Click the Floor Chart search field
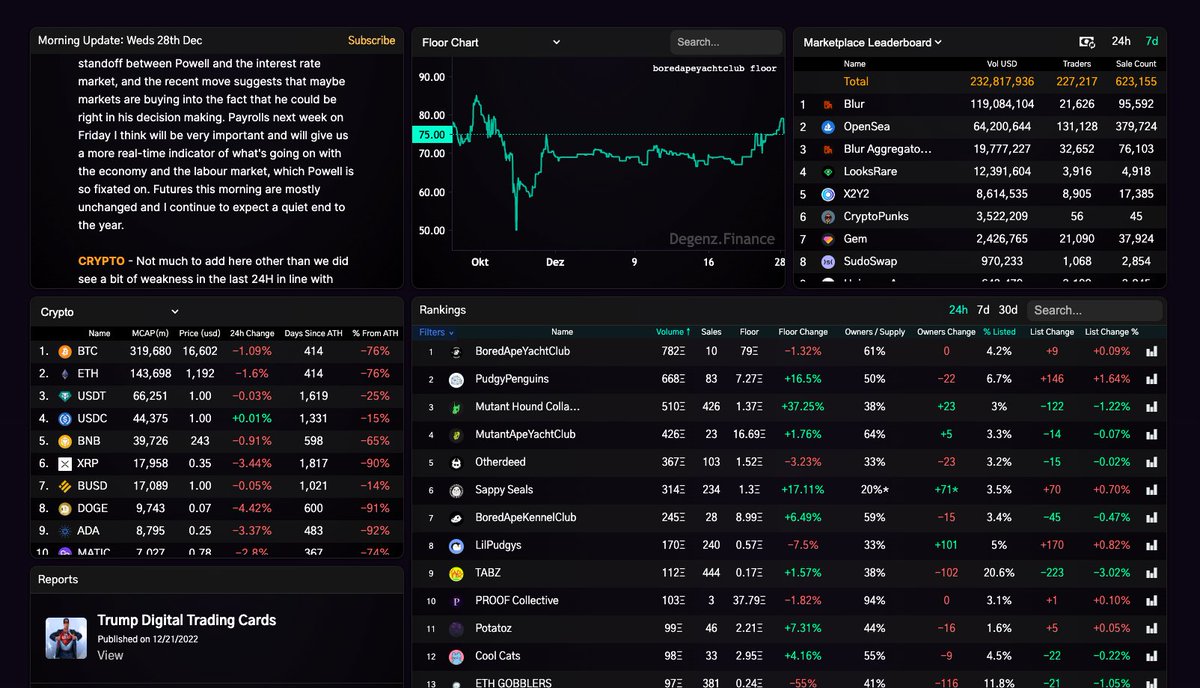This screenshot has width=1200, height=688. click(726, 42)
